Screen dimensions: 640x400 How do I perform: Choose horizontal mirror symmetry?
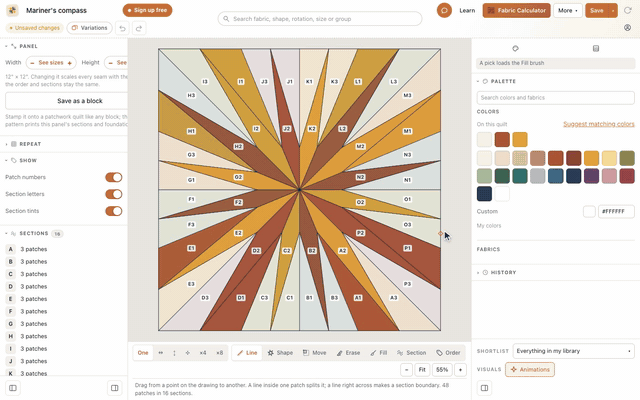pyautogui.click(x=160, y=353)
